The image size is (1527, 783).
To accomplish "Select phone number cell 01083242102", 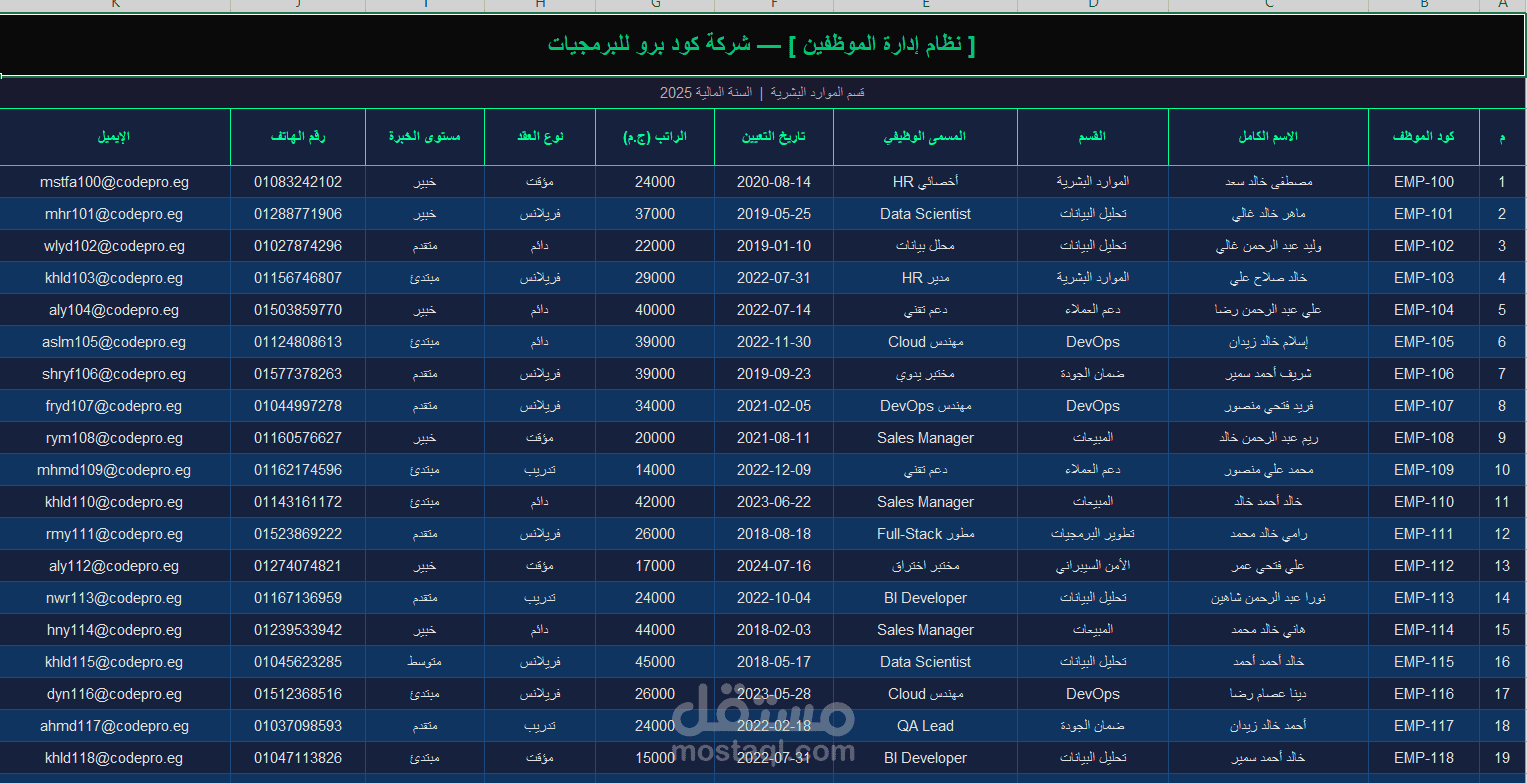I will (298, 182).
